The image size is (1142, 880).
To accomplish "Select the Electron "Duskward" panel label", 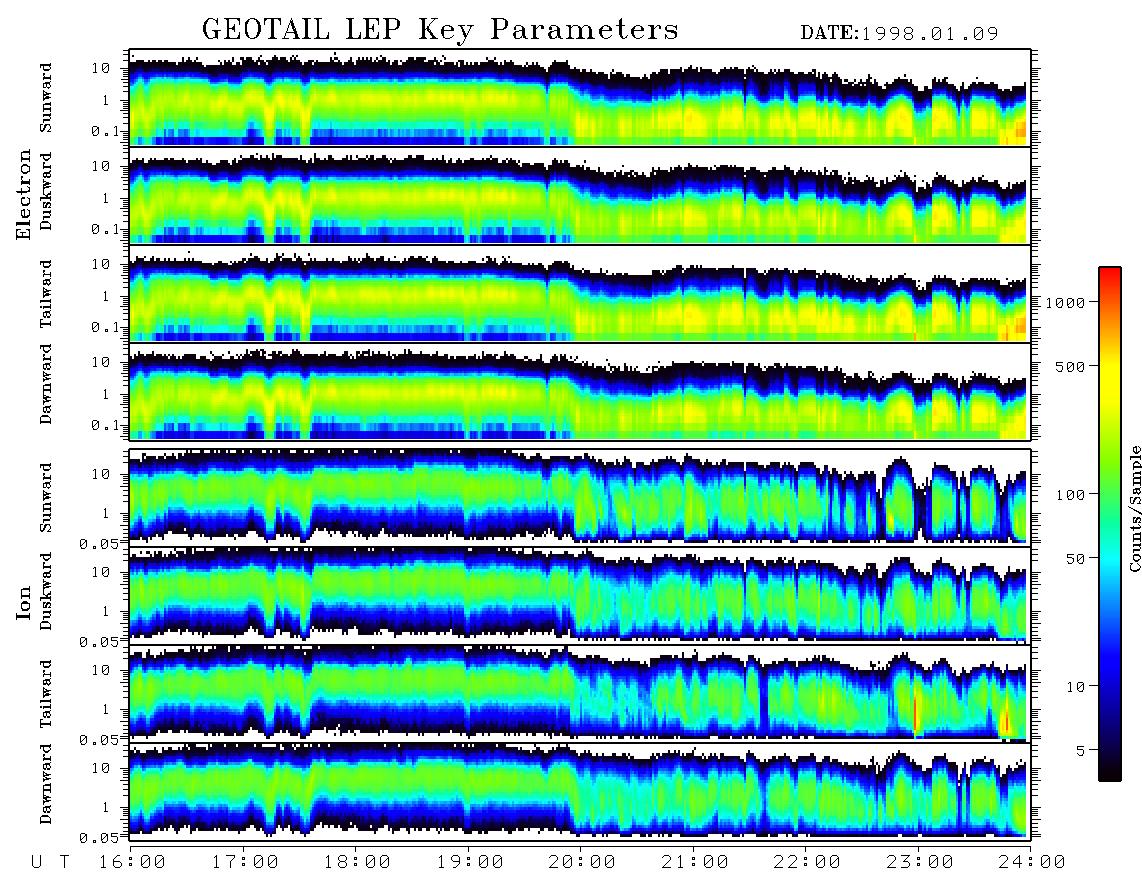I will [x=46, y=191].
